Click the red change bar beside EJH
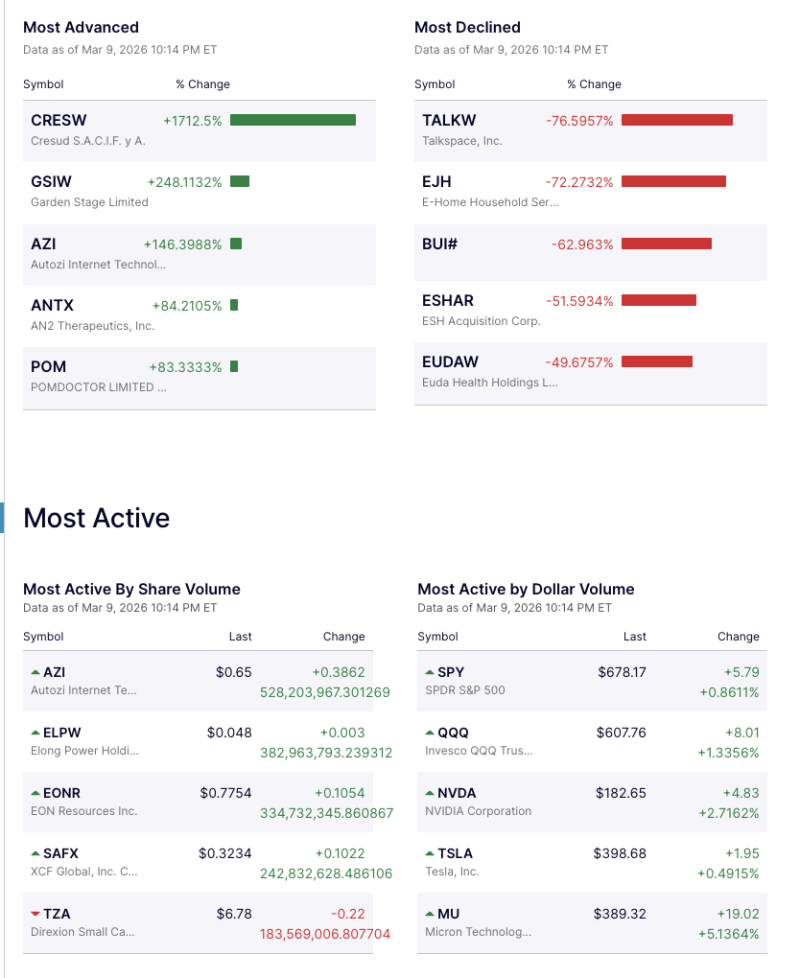 pyautogui.click(x=674, y=182)
